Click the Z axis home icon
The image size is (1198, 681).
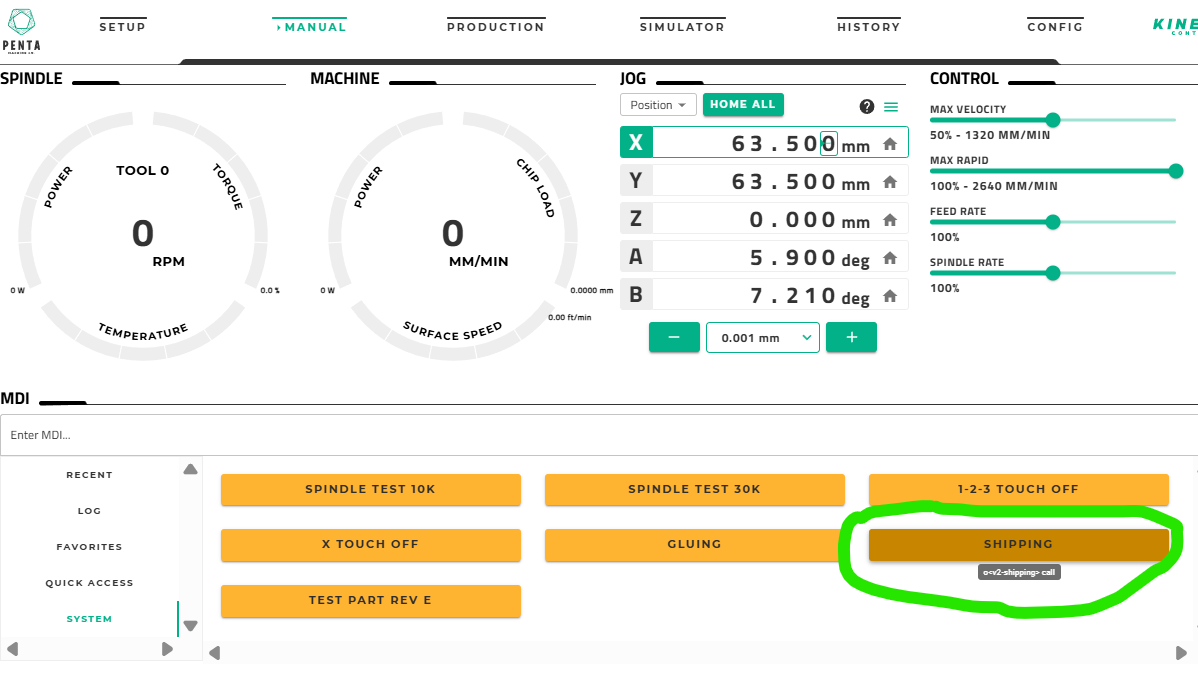[889, 221]
